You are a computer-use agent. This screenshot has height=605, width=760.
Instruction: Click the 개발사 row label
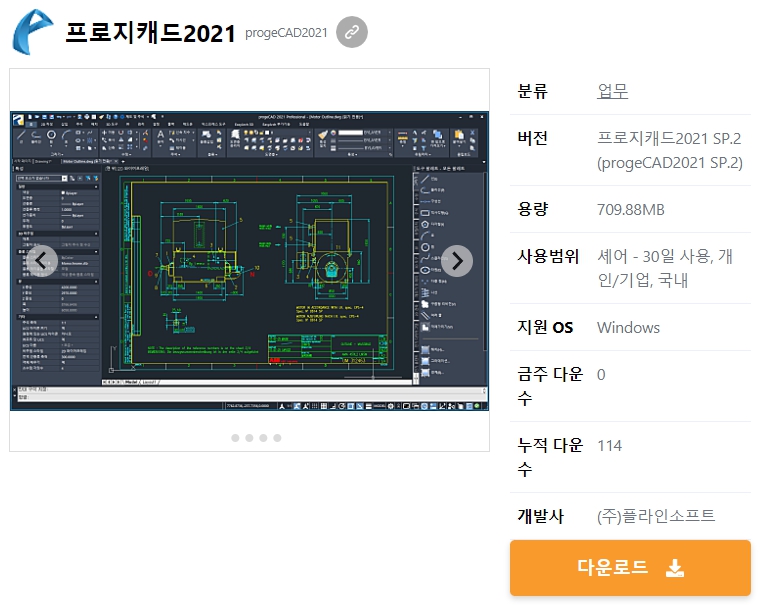click(x=540, y=516)
